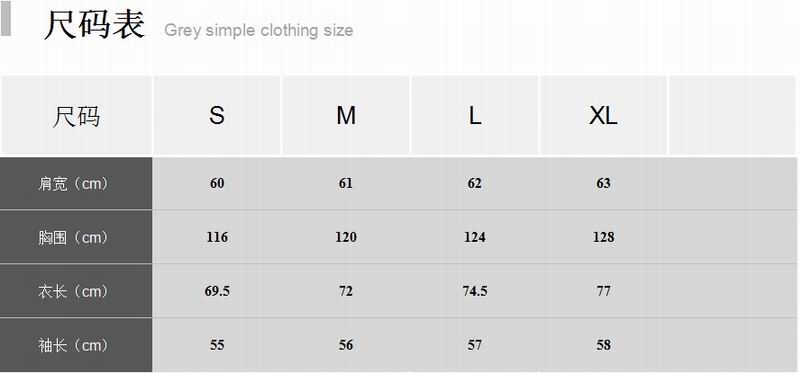Click sleeve value 58 for size XL
The height and width of the screenshot is (374, 800).
coord(604,345)
